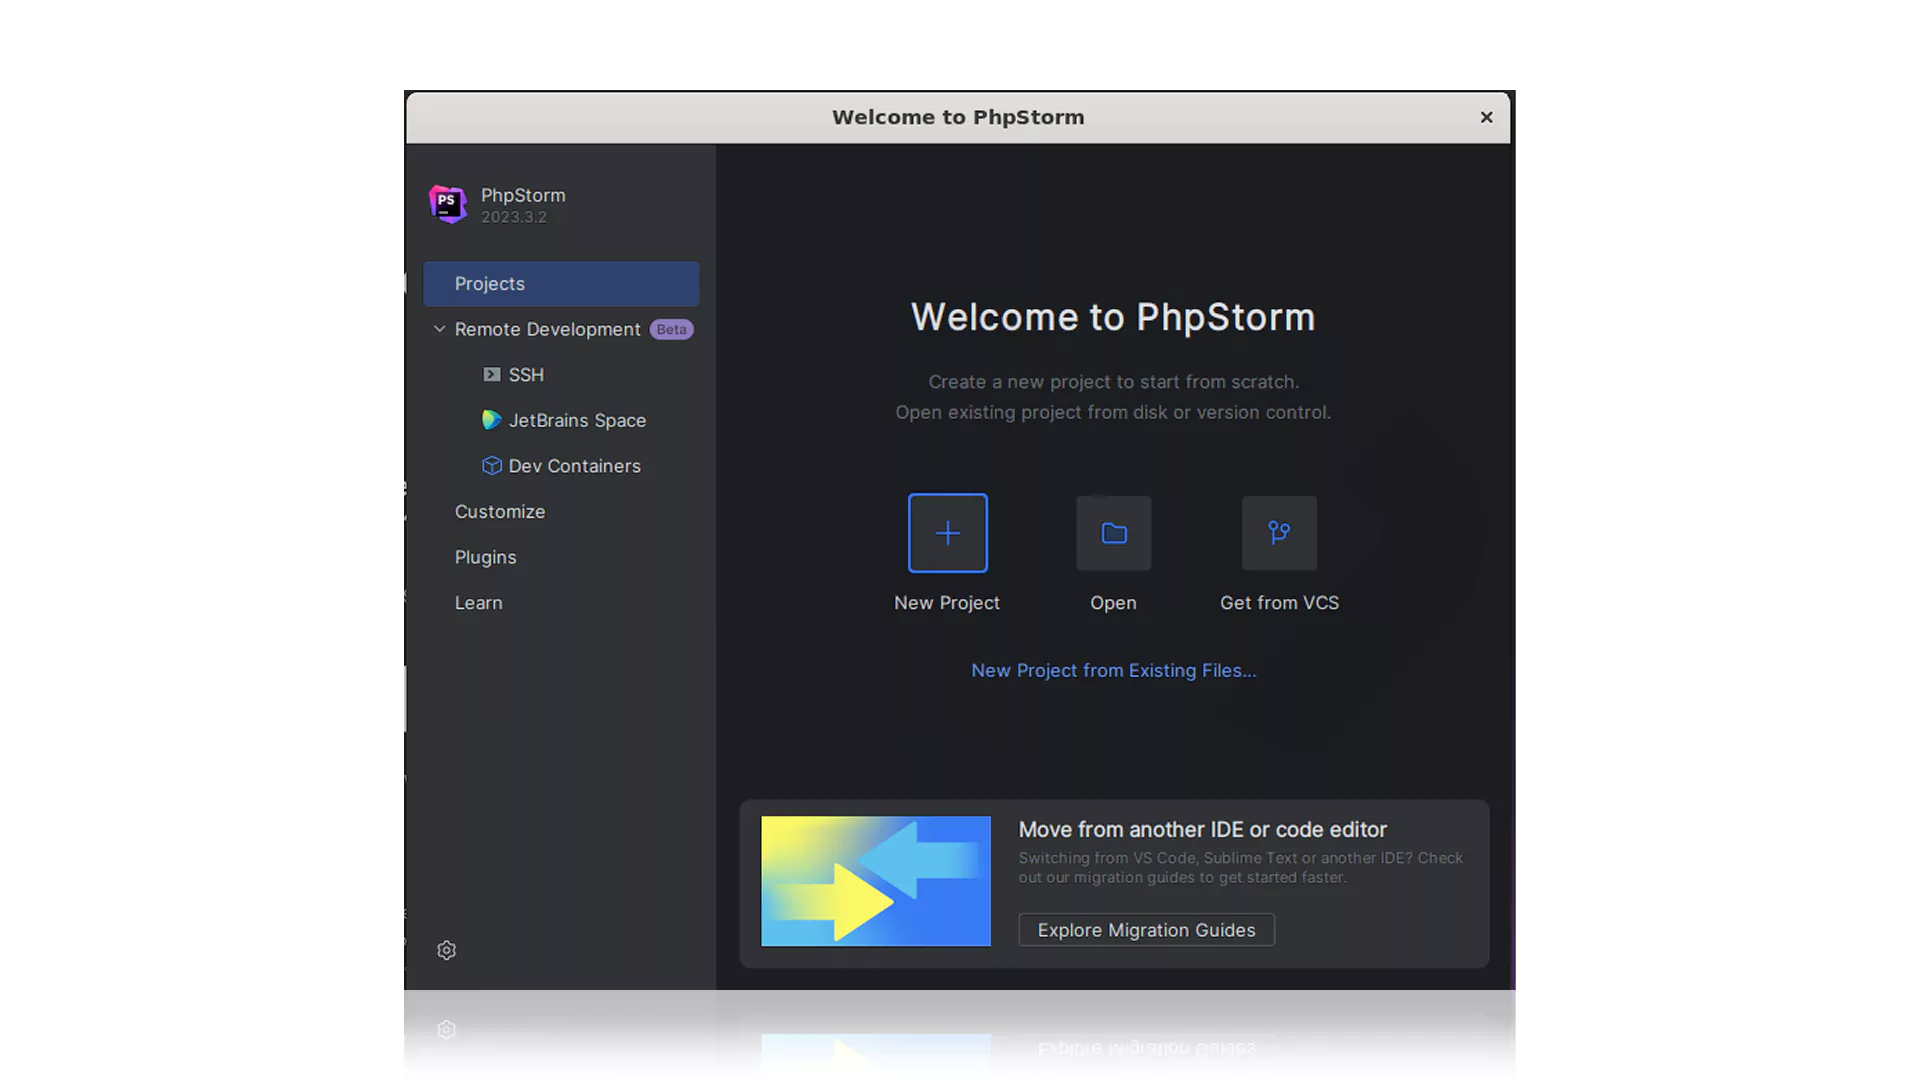
Task: Click the SSH terminal icon
Action: [x=492, y=374]
